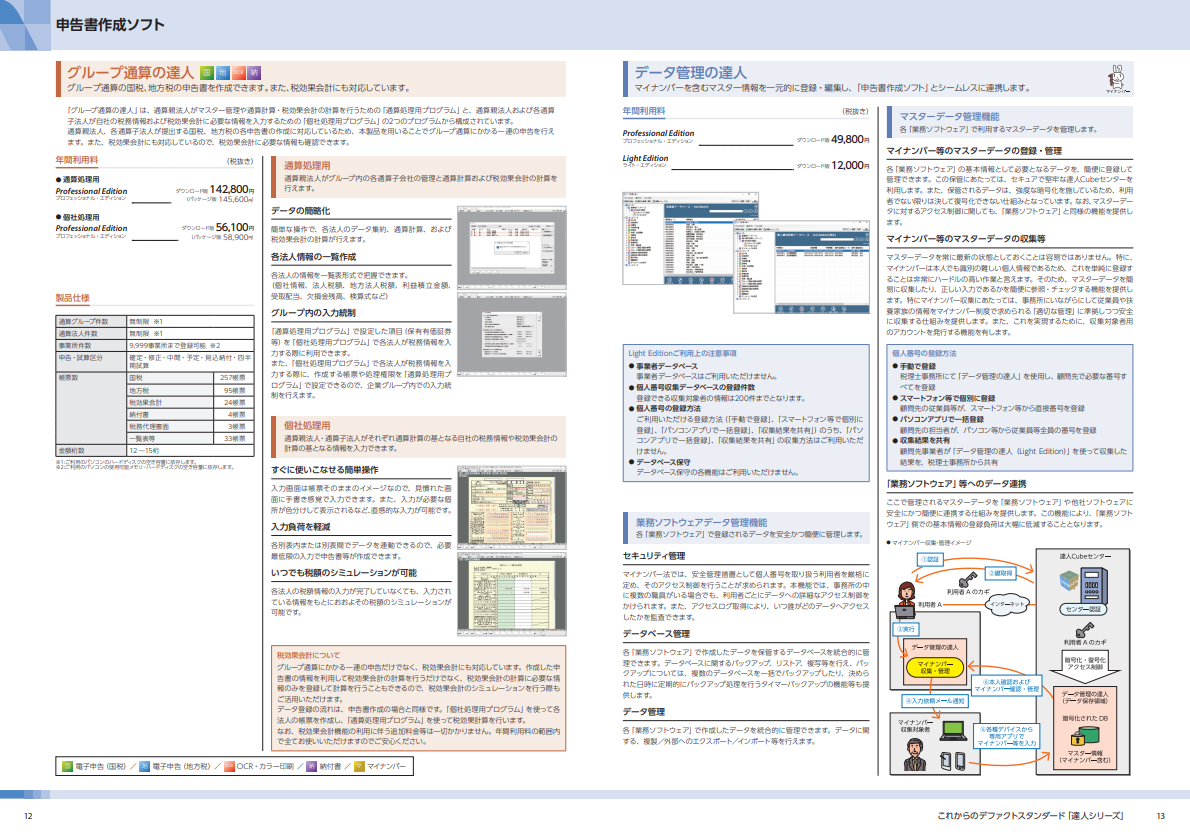The width and height of the screenshot is (1190, 840).
Task: Click the orange OCR icon in the title bar
Action: point(239,73)
